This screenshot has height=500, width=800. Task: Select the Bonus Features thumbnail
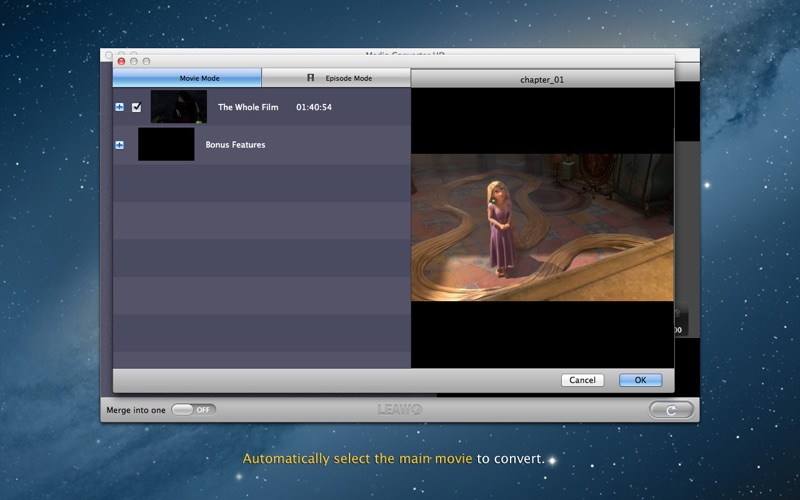(166, 144)
